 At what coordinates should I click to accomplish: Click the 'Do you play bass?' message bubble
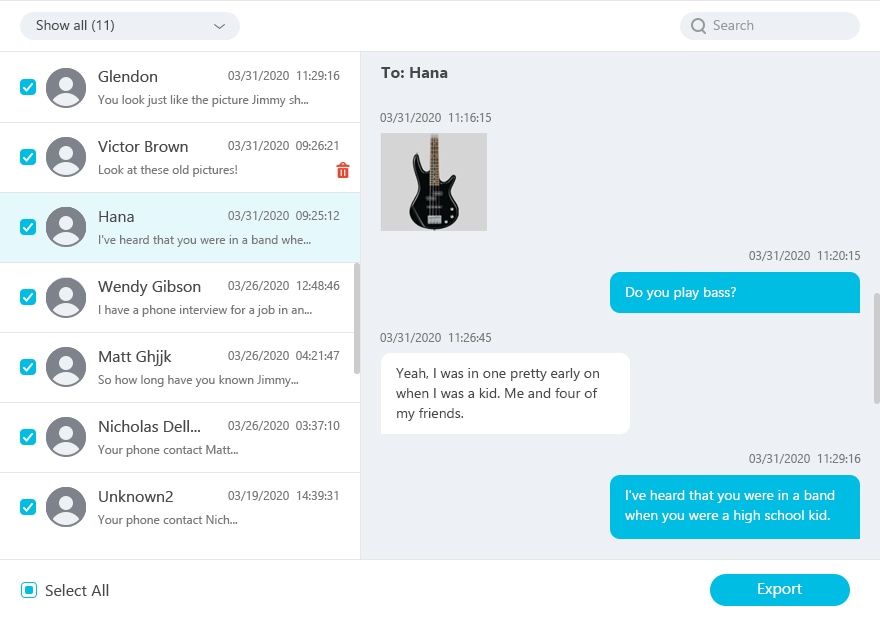pyautogui.click(x=735, y=292)
